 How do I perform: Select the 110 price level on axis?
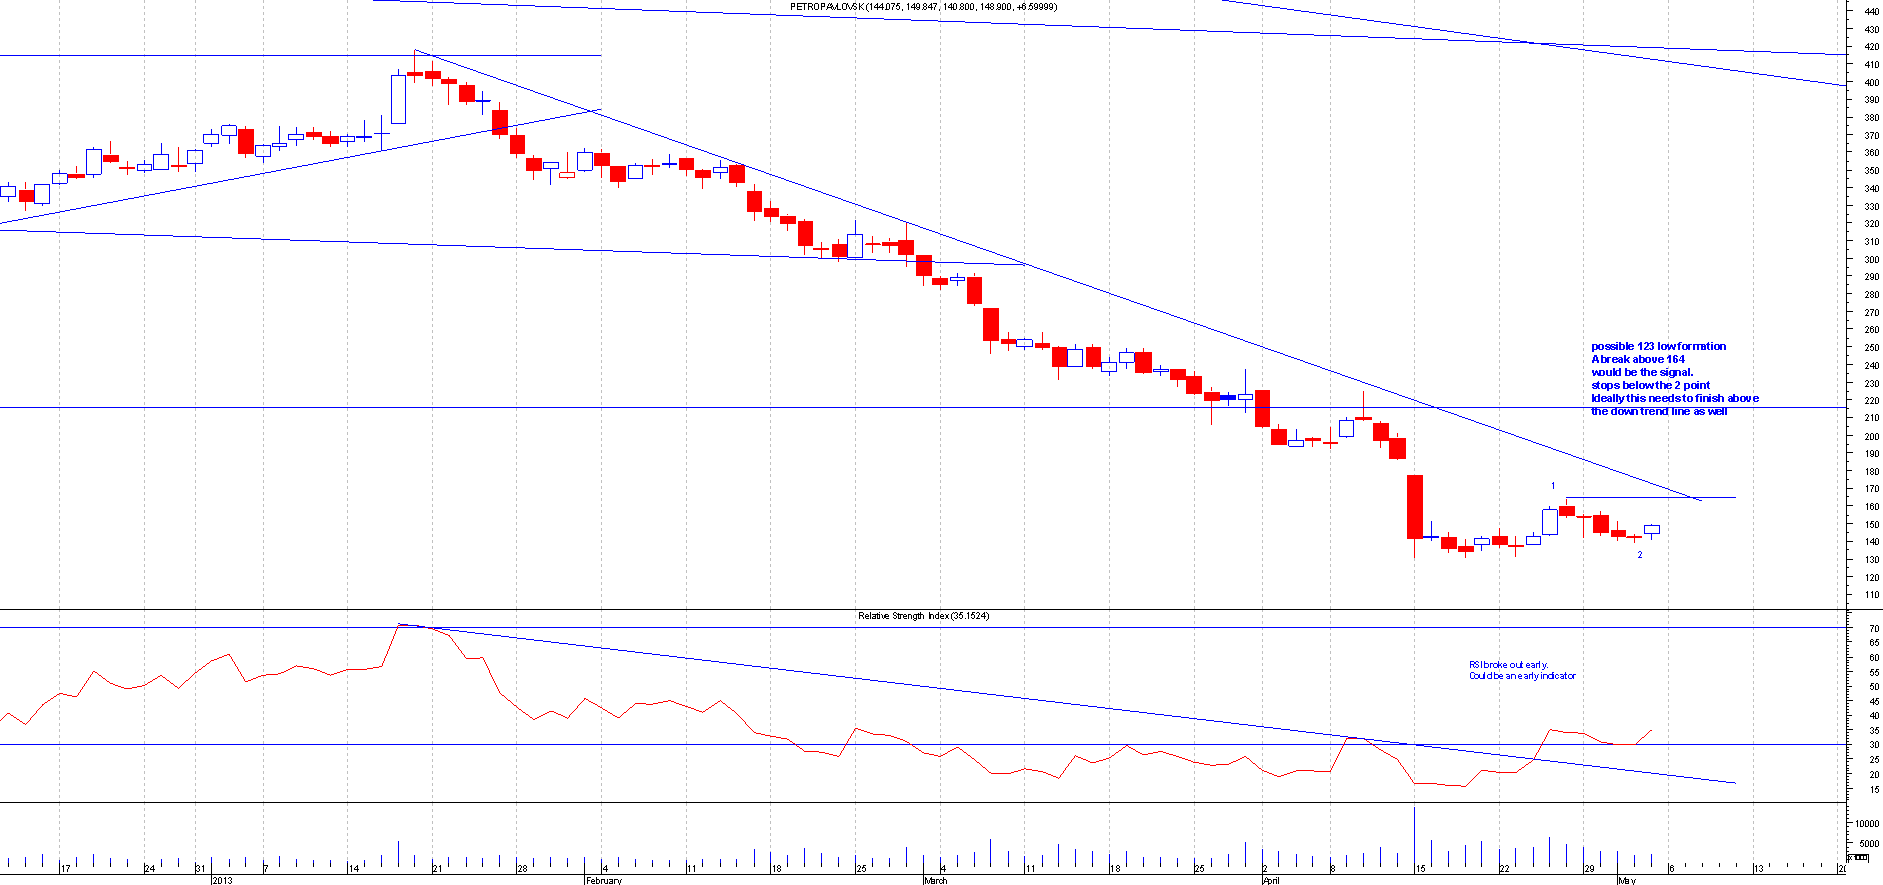click(x=1871, y=595)
